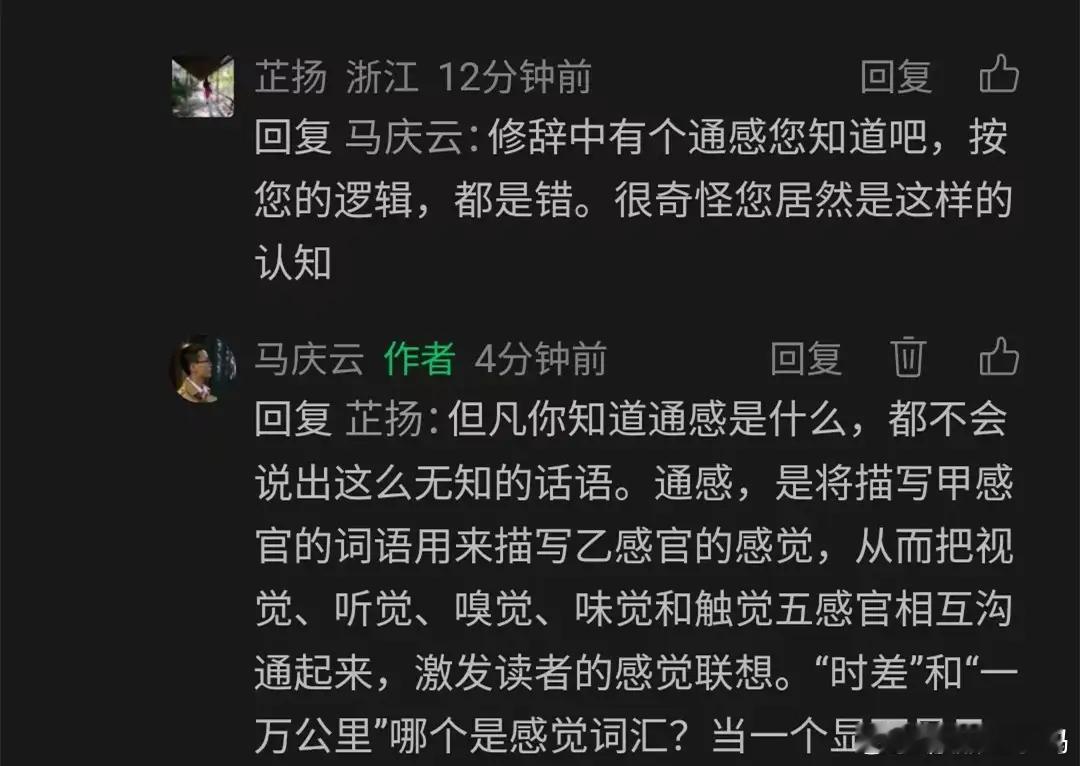Tap the 12分钟前 timestamp
The image size is (1080, 766).
[515, 76]
